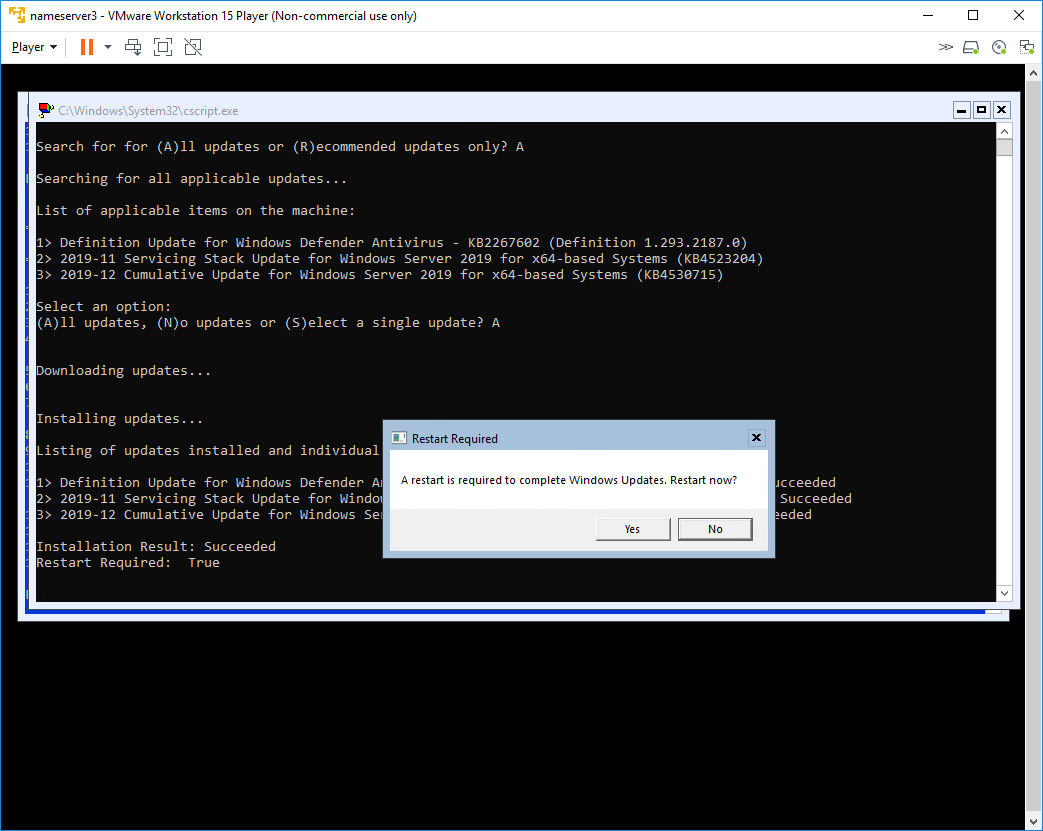
Task: Click the console scrollbar up arrow
Action: [1004, 131]
